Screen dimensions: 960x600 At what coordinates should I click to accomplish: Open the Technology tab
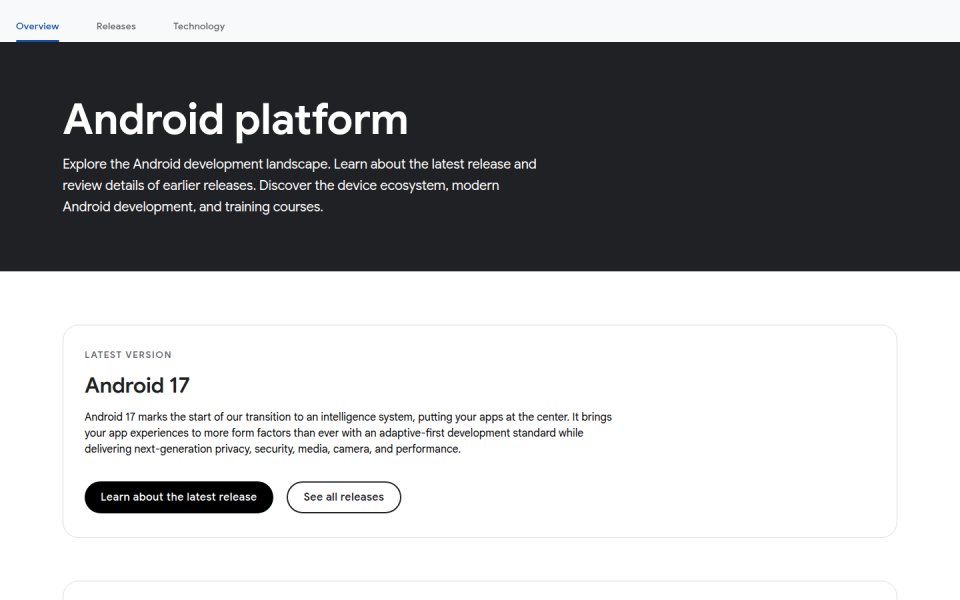pos(199,26)
